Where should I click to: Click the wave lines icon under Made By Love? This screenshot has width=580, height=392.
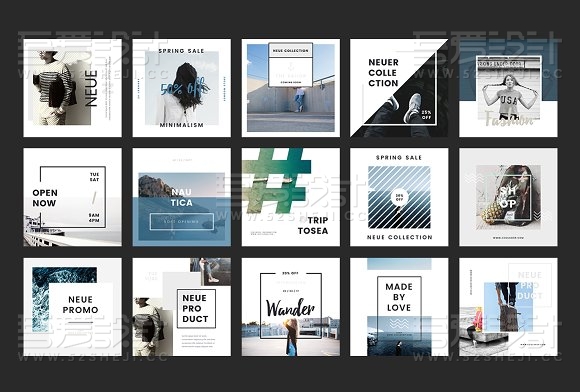(x=399, y=324)
